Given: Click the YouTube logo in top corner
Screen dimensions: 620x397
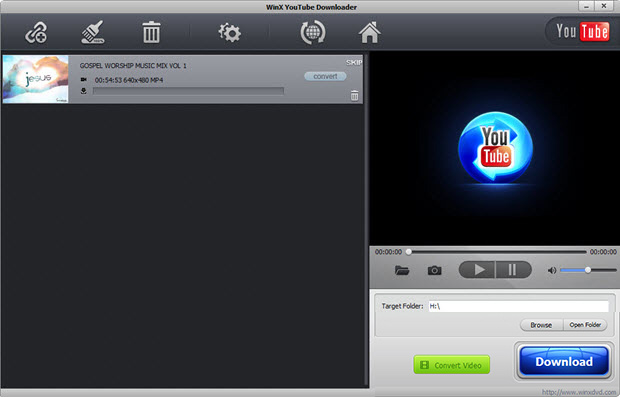Looking at the screenshot, I should 582,31.
